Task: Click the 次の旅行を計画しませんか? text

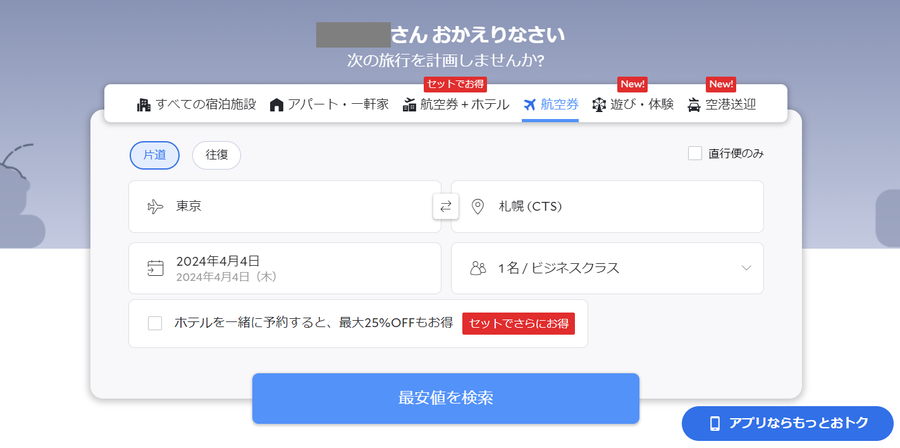Action: [446, 60]
